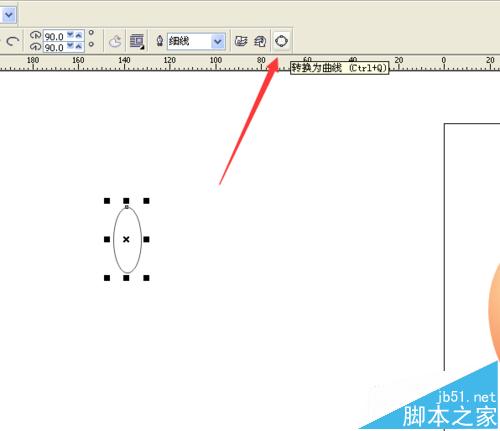This screenshot has height=431, width=500.
Task: Click the starting angle field showing 90.0
Action: click(x=54, y=36)
